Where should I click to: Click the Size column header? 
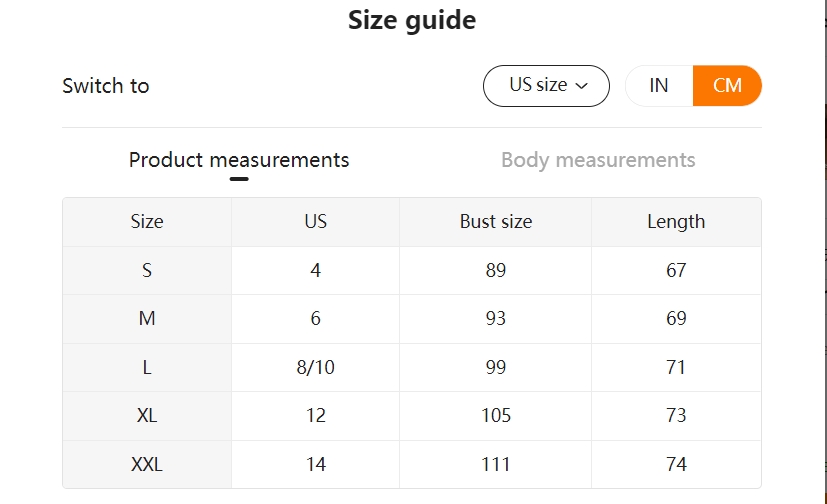pos(147,222)
